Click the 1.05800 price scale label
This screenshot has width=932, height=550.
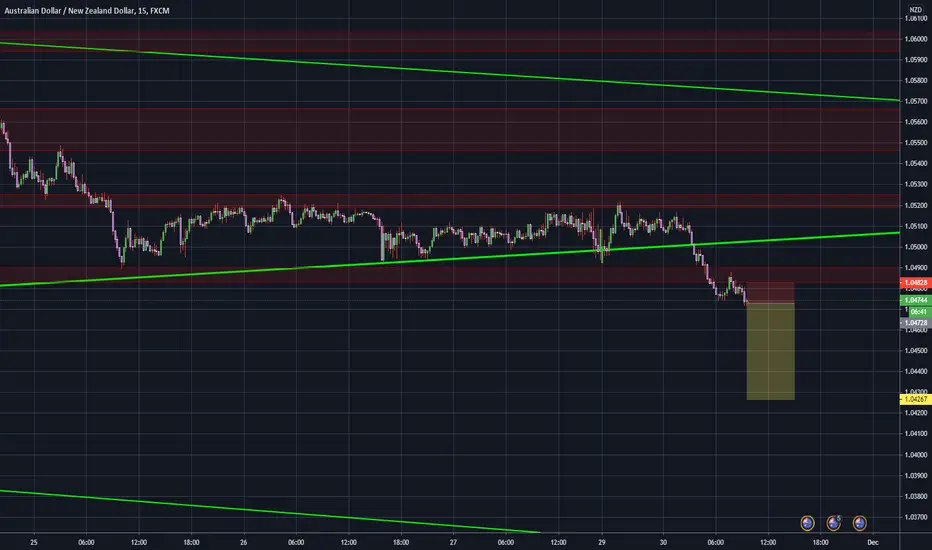(915, 80)
